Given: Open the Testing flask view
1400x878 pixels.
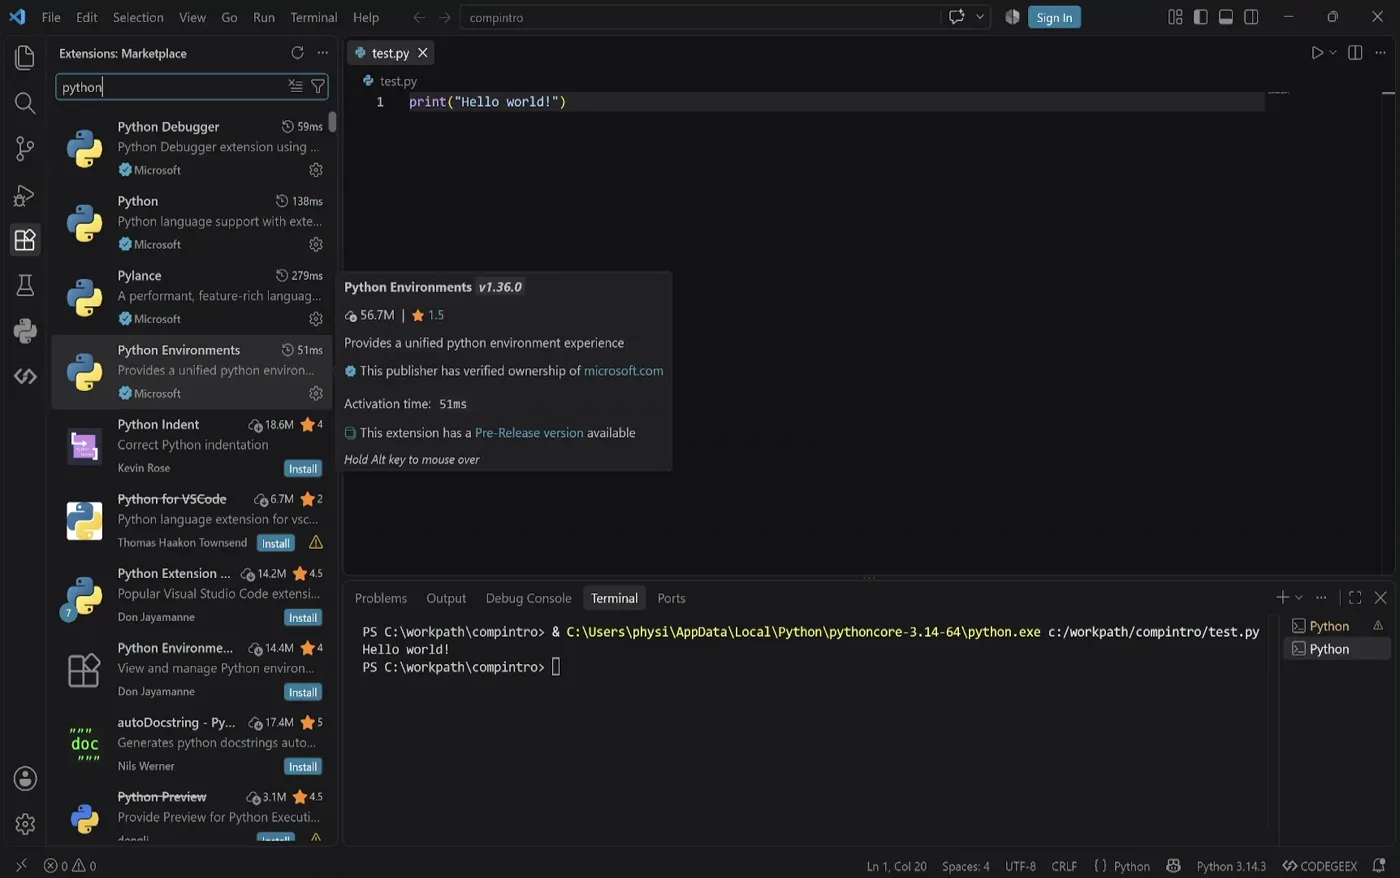Looking at the screenshot, I should (25, 286).
